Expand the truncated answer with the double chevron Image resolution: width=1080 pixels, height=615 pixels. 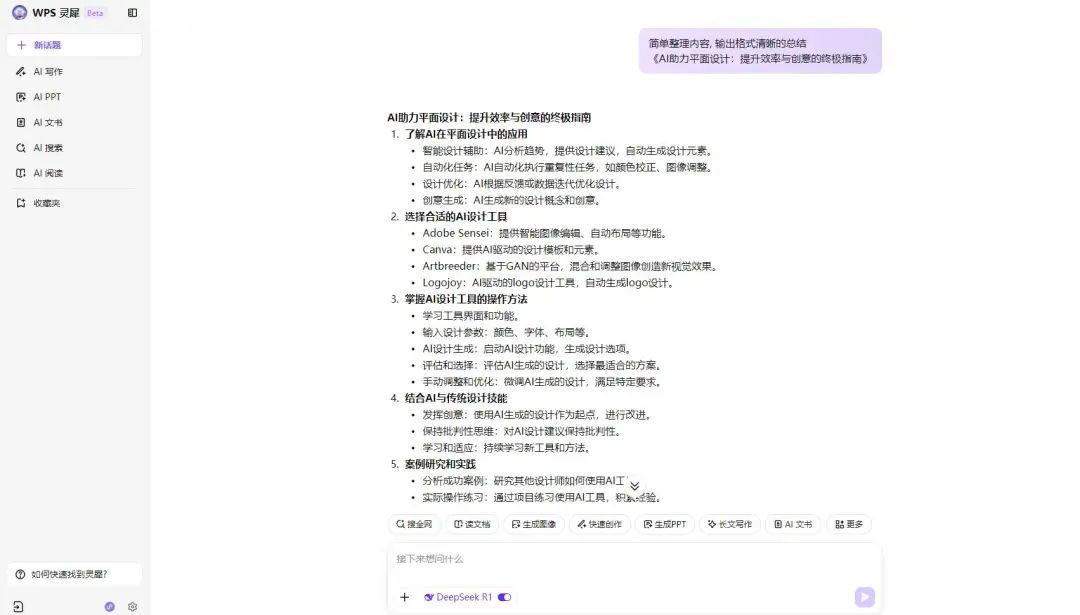click(634, 482)
